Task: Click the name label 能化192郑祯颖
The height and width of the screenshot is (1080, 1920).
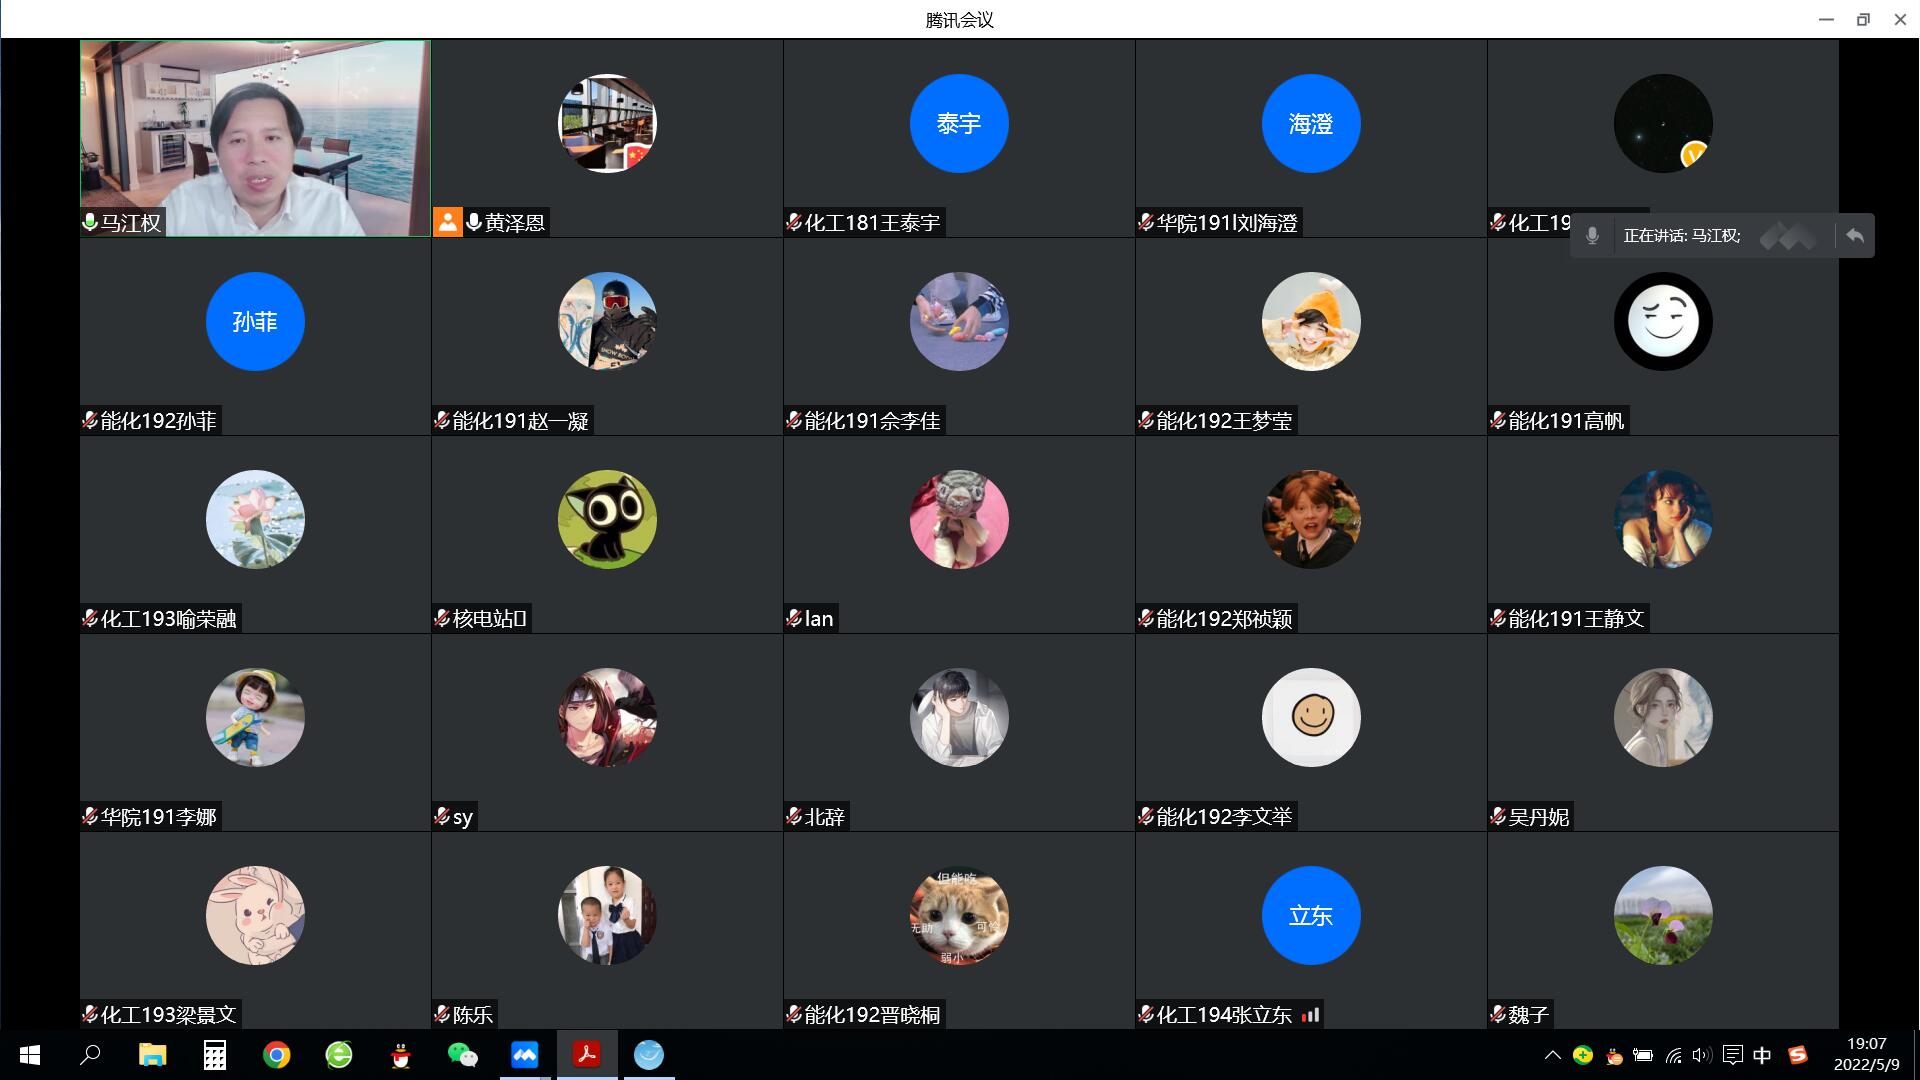Action: (x=1224, y=619)
